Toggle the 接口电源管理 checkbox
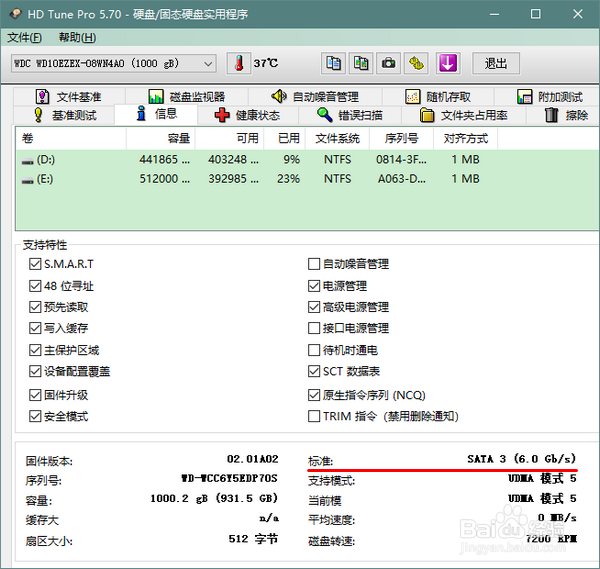 (314, 328)
